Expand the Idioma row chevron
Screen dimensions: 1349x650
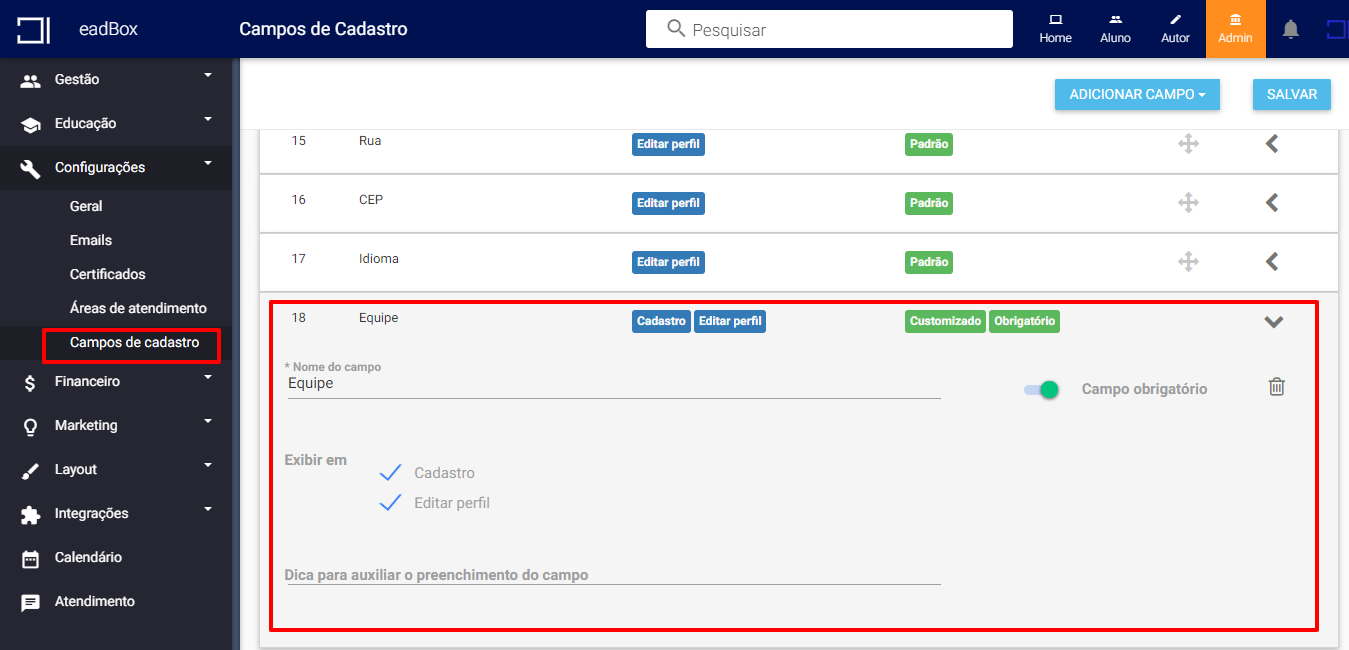pyautogui.click(x=1272, y=262)
